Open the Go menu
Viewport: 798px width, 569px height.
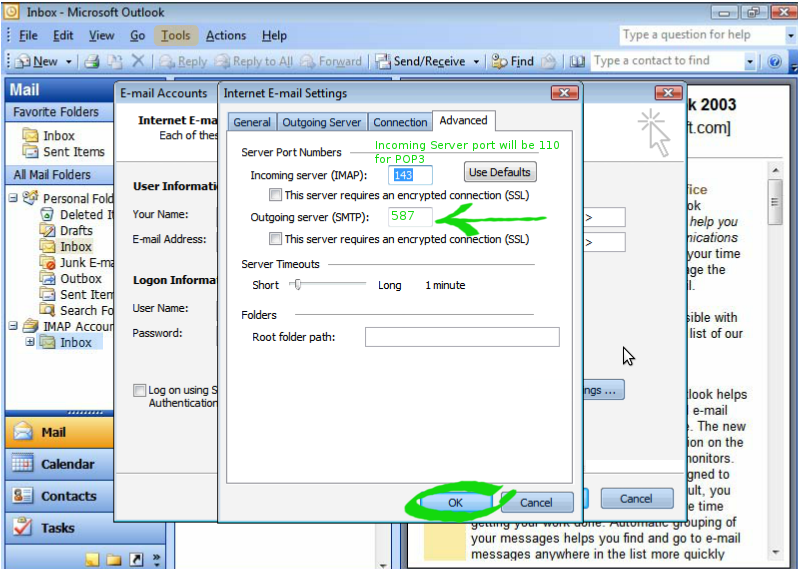pos(137,36)
